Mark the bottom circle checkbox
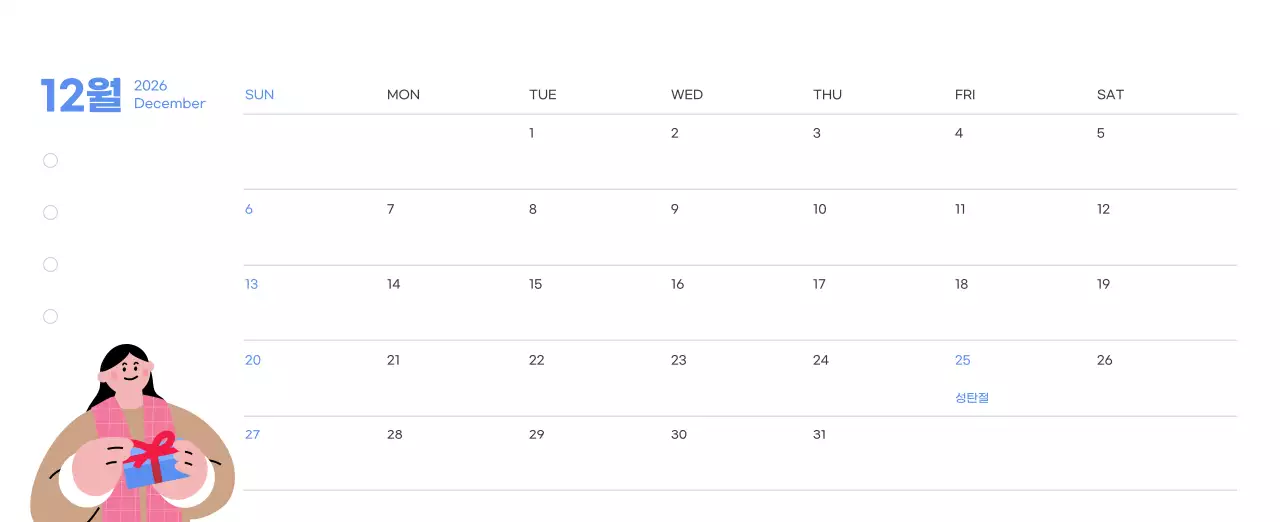This screenshot has width=1280, height=522. (50, 317)
